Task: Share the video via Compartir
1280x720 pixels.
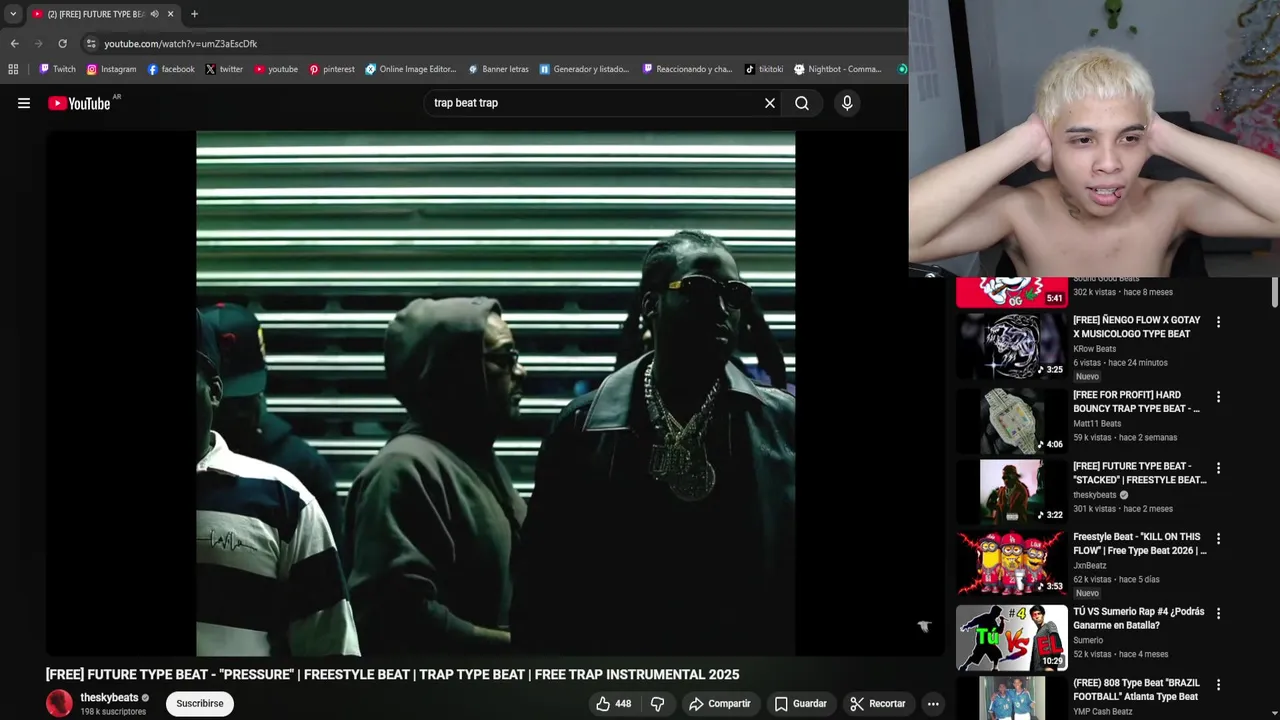Action: 720,704
